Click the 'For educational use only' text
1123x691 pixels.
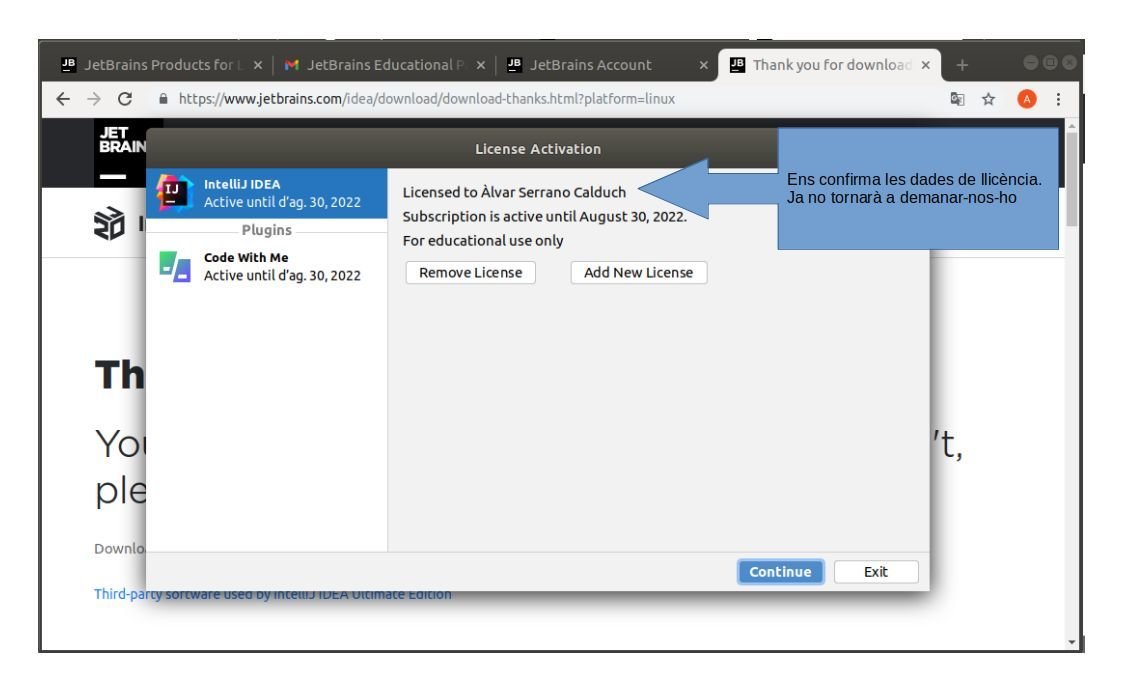(x=483, y=241)
